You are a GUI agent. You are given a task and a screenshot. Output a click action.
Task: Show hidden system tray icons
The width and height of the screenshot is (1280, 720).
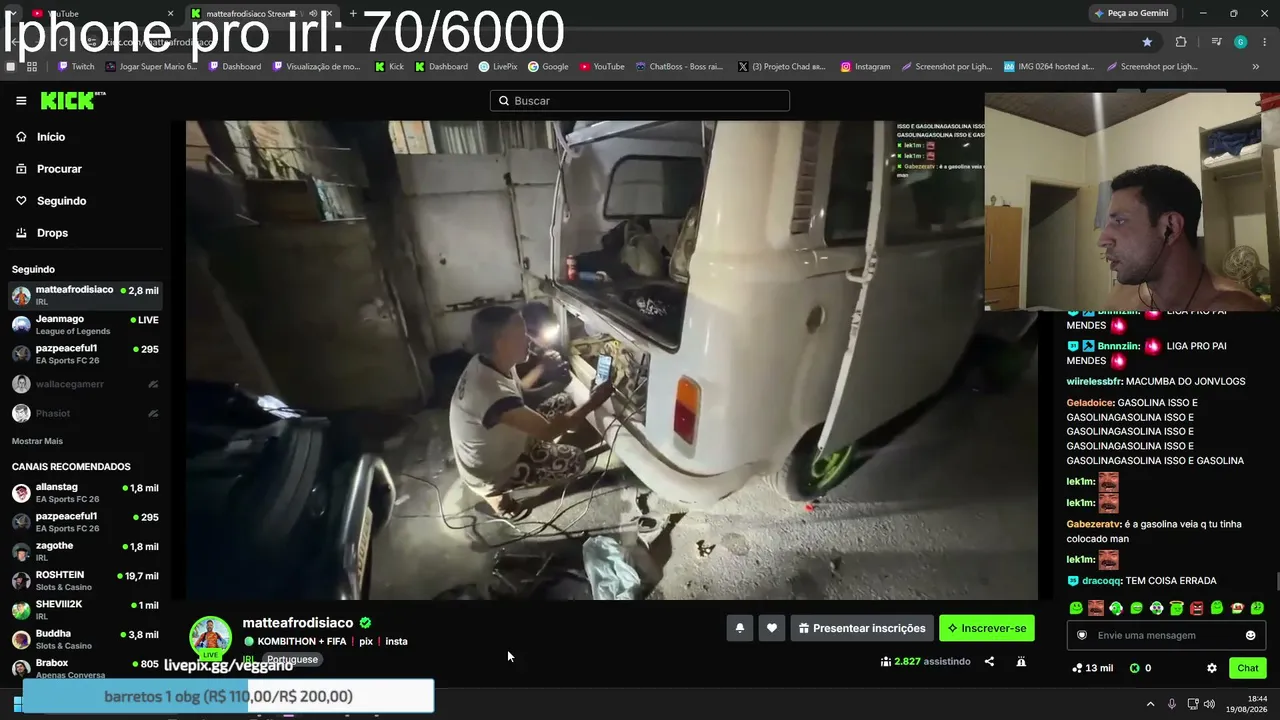click(1150, 704)
